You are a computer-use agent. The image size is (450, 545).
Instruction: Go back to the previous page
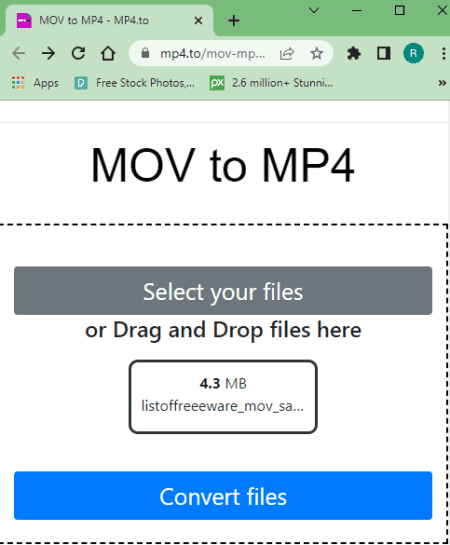coord(18,54)
